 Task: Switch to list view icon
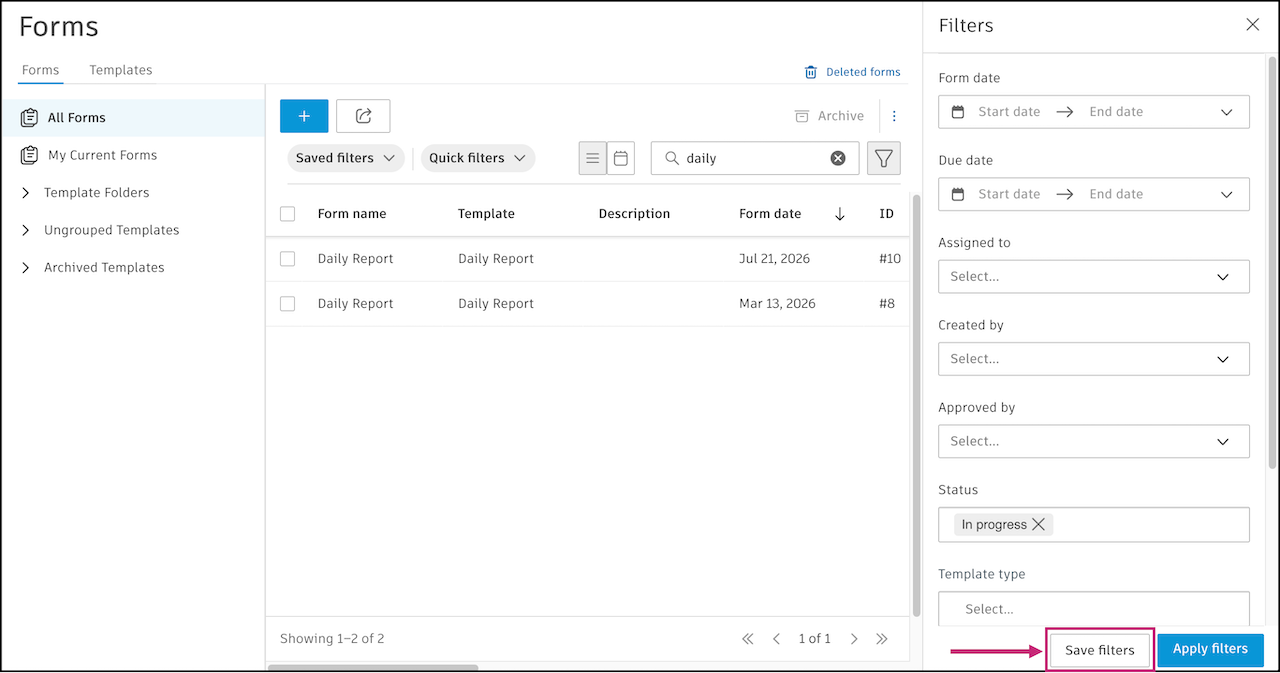pyautogui.click(x=592, y=158)
